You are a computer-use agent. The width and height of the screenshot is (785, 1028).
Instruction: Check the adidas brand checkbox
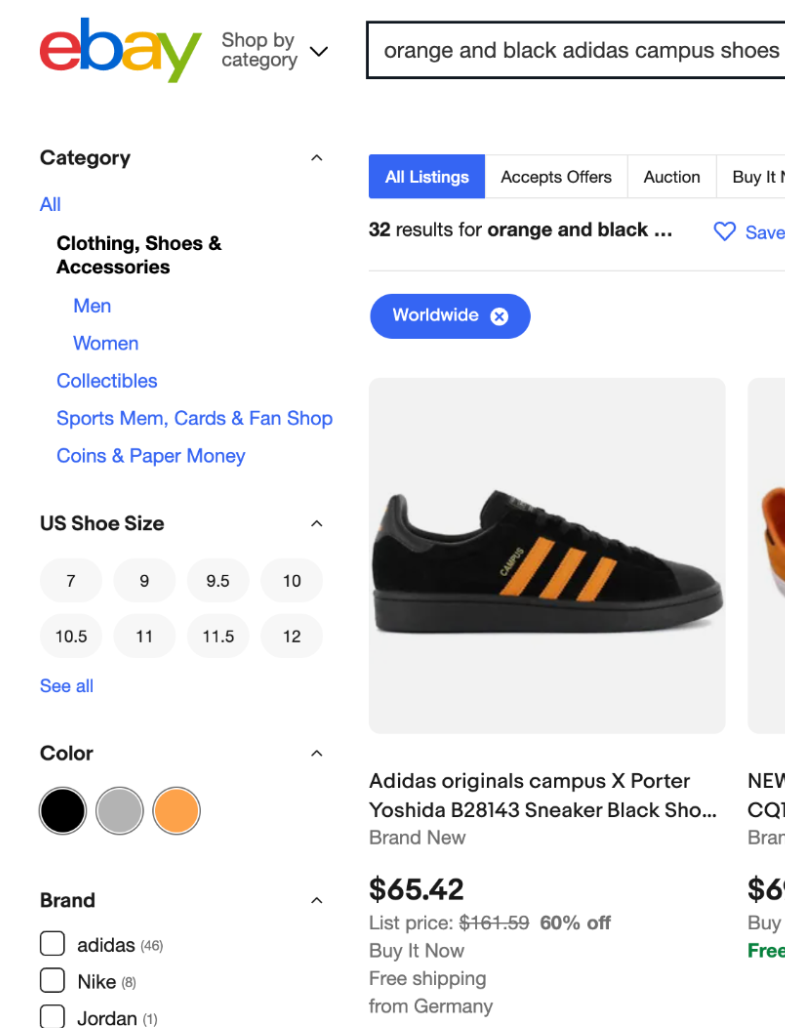[52, 944]
